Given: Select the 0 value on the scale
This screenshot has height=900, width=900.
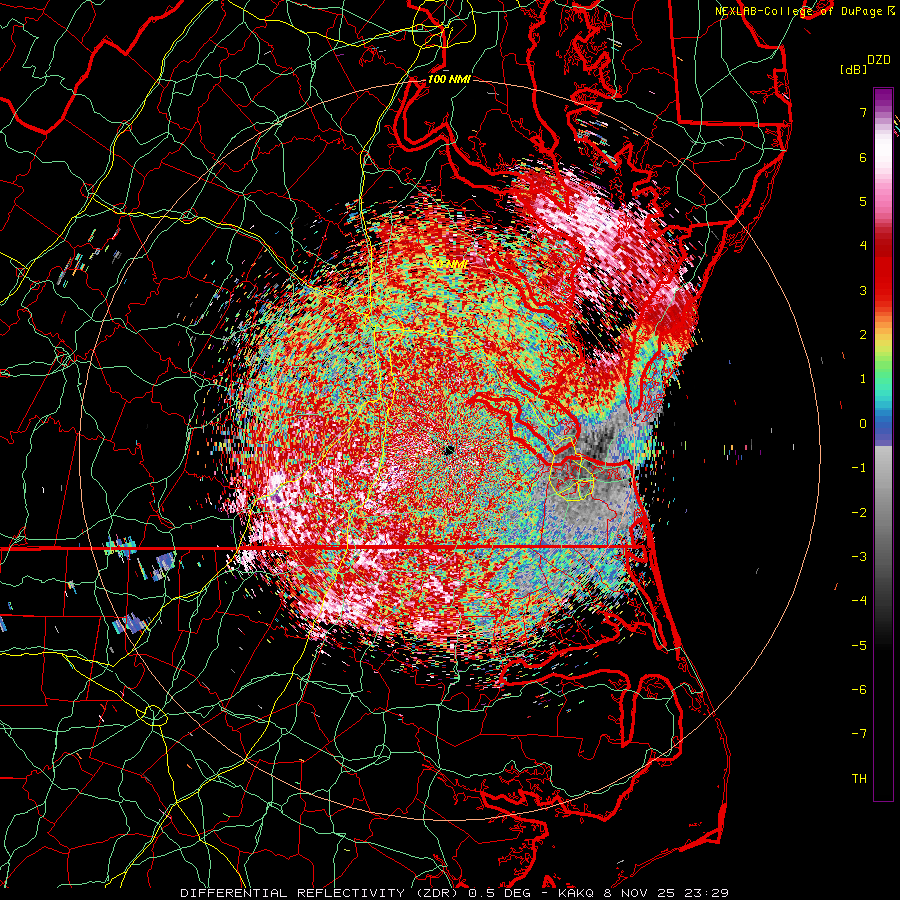Looking at the screenshot, I should tap(863, 424).
